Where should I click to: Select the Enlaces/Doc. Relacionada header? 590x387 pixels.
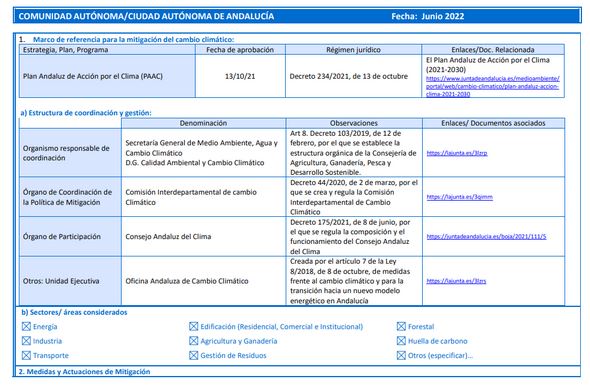[x=493, y=50]
